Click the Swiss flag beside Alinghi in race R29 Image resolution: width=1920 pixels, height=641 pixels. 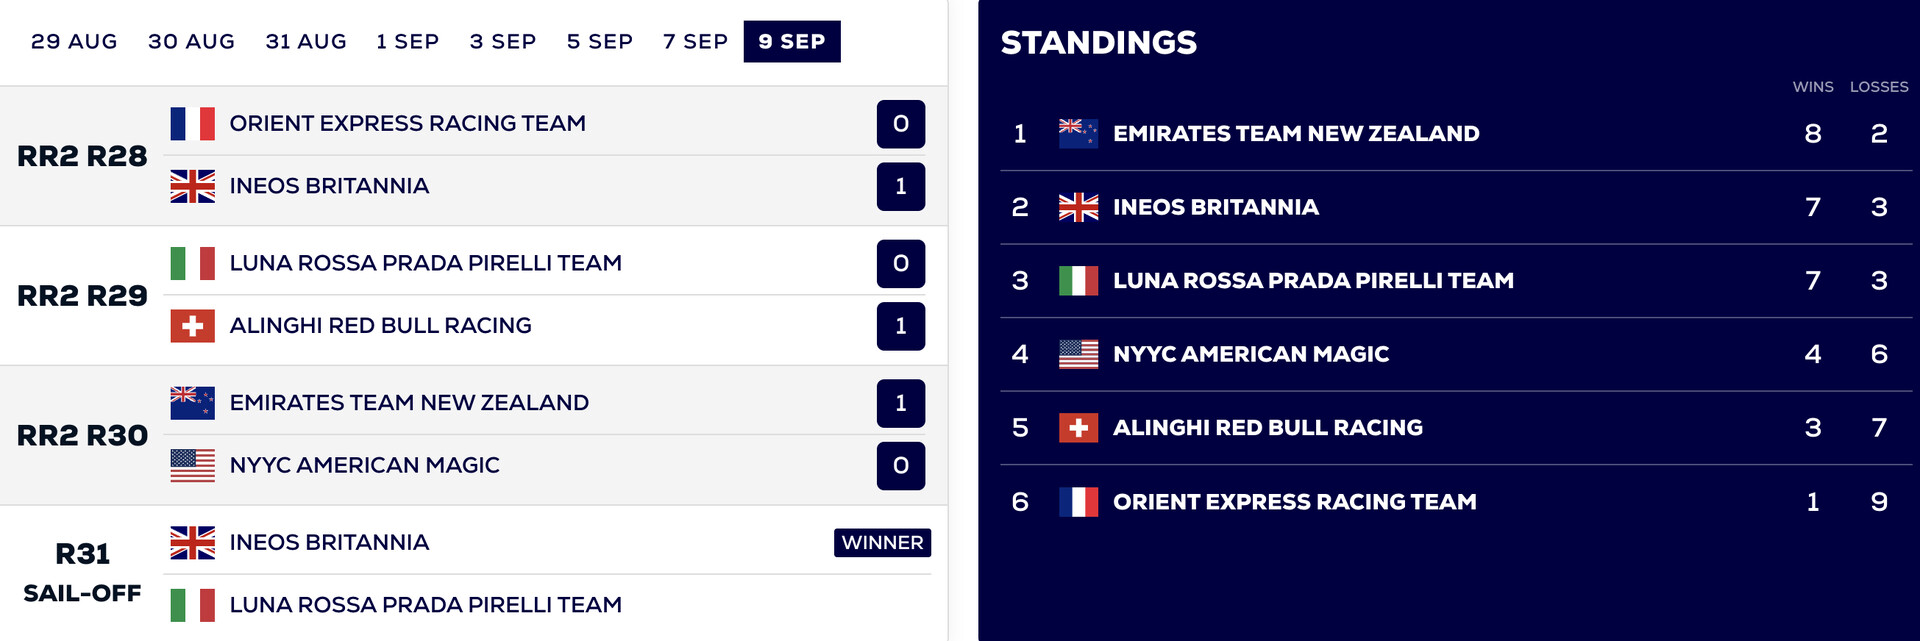[x=192, y=326]
